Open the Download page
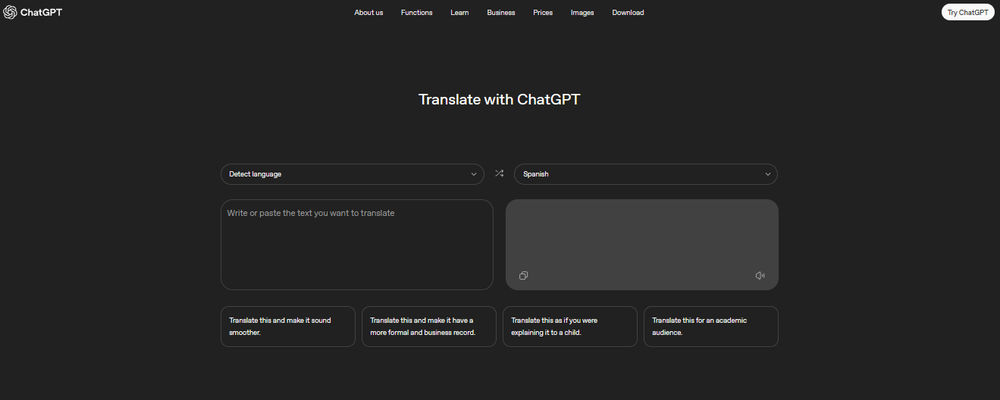Viewport: 1000px width, 400px height. 628,12
